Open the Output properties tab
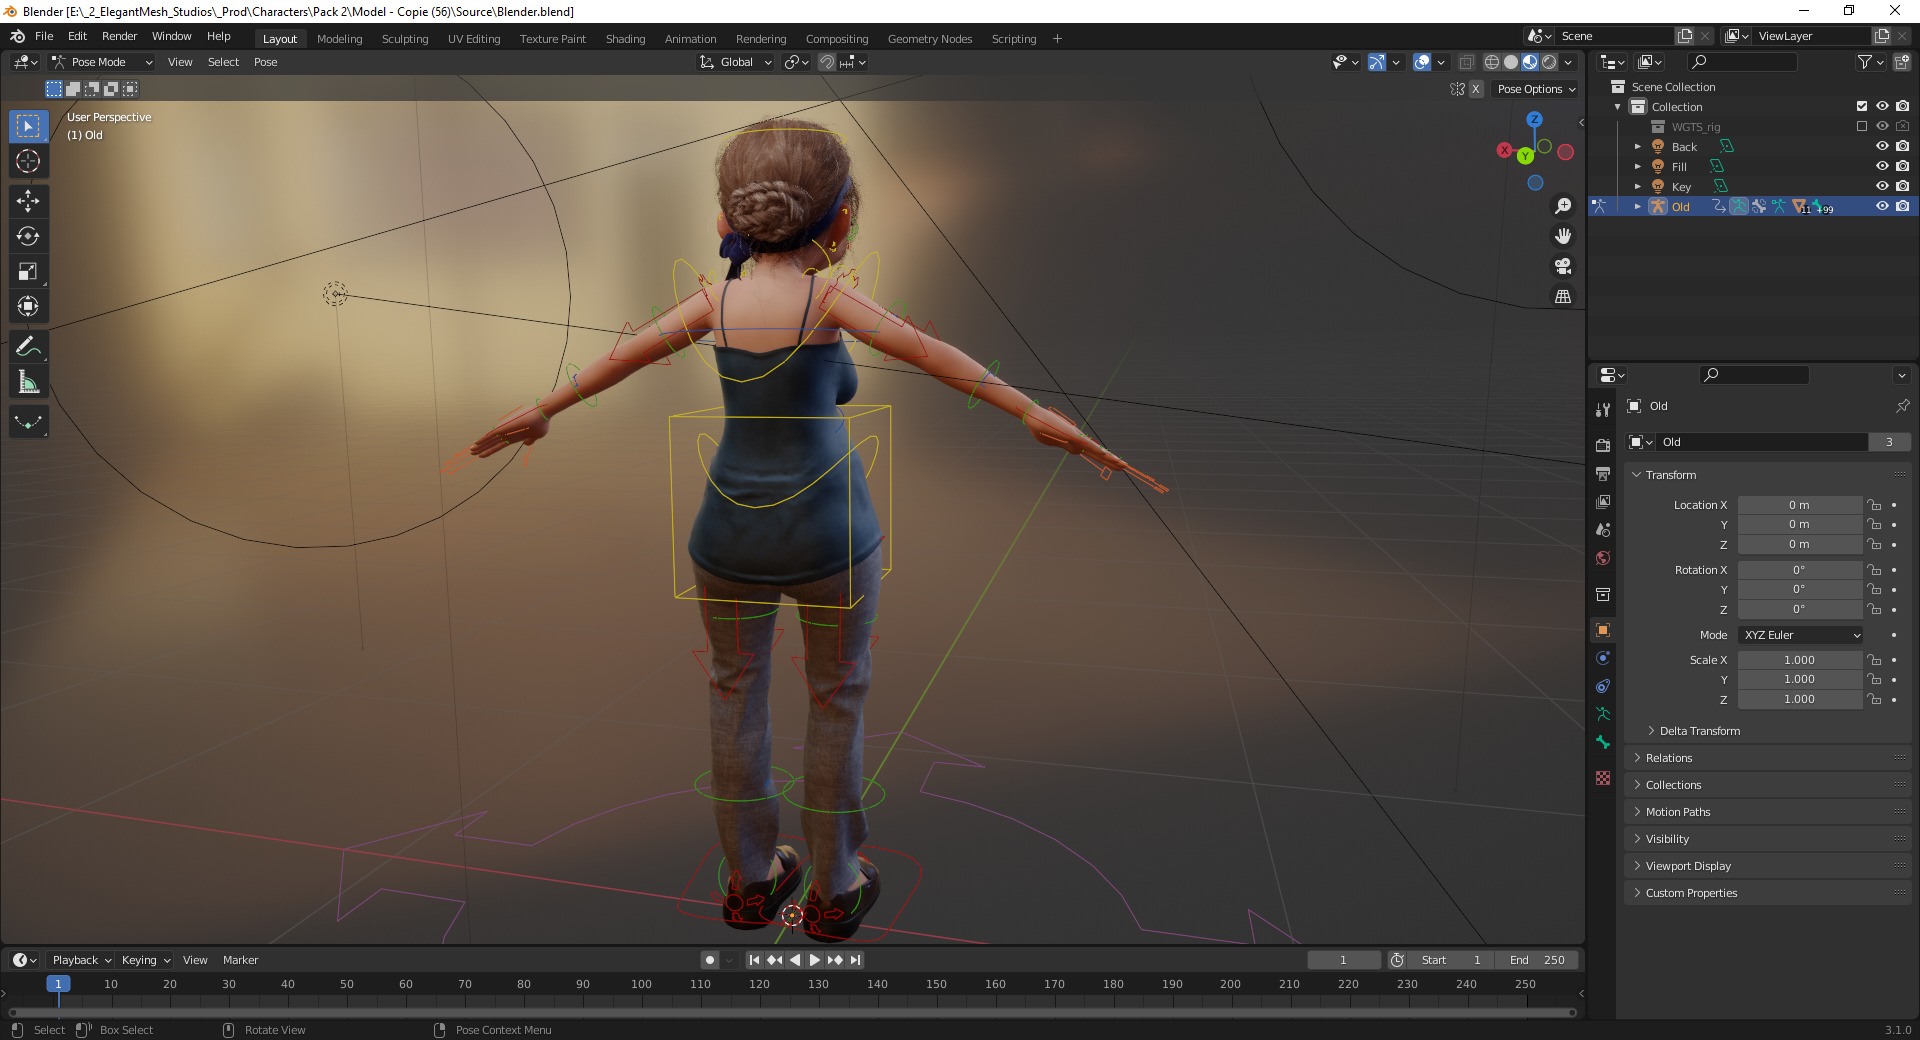 (1603, 473)
